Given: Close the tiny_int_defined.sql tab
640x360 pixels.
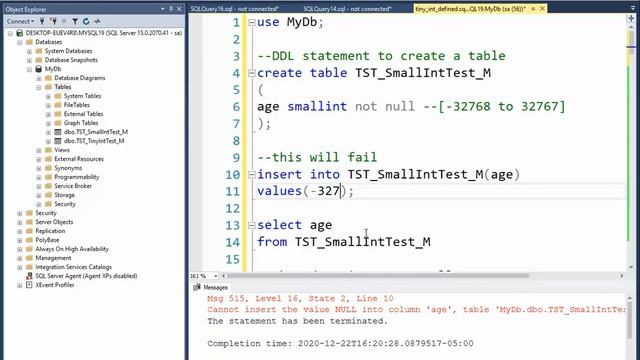Looking at the screenshot, I should click(542, 9).
